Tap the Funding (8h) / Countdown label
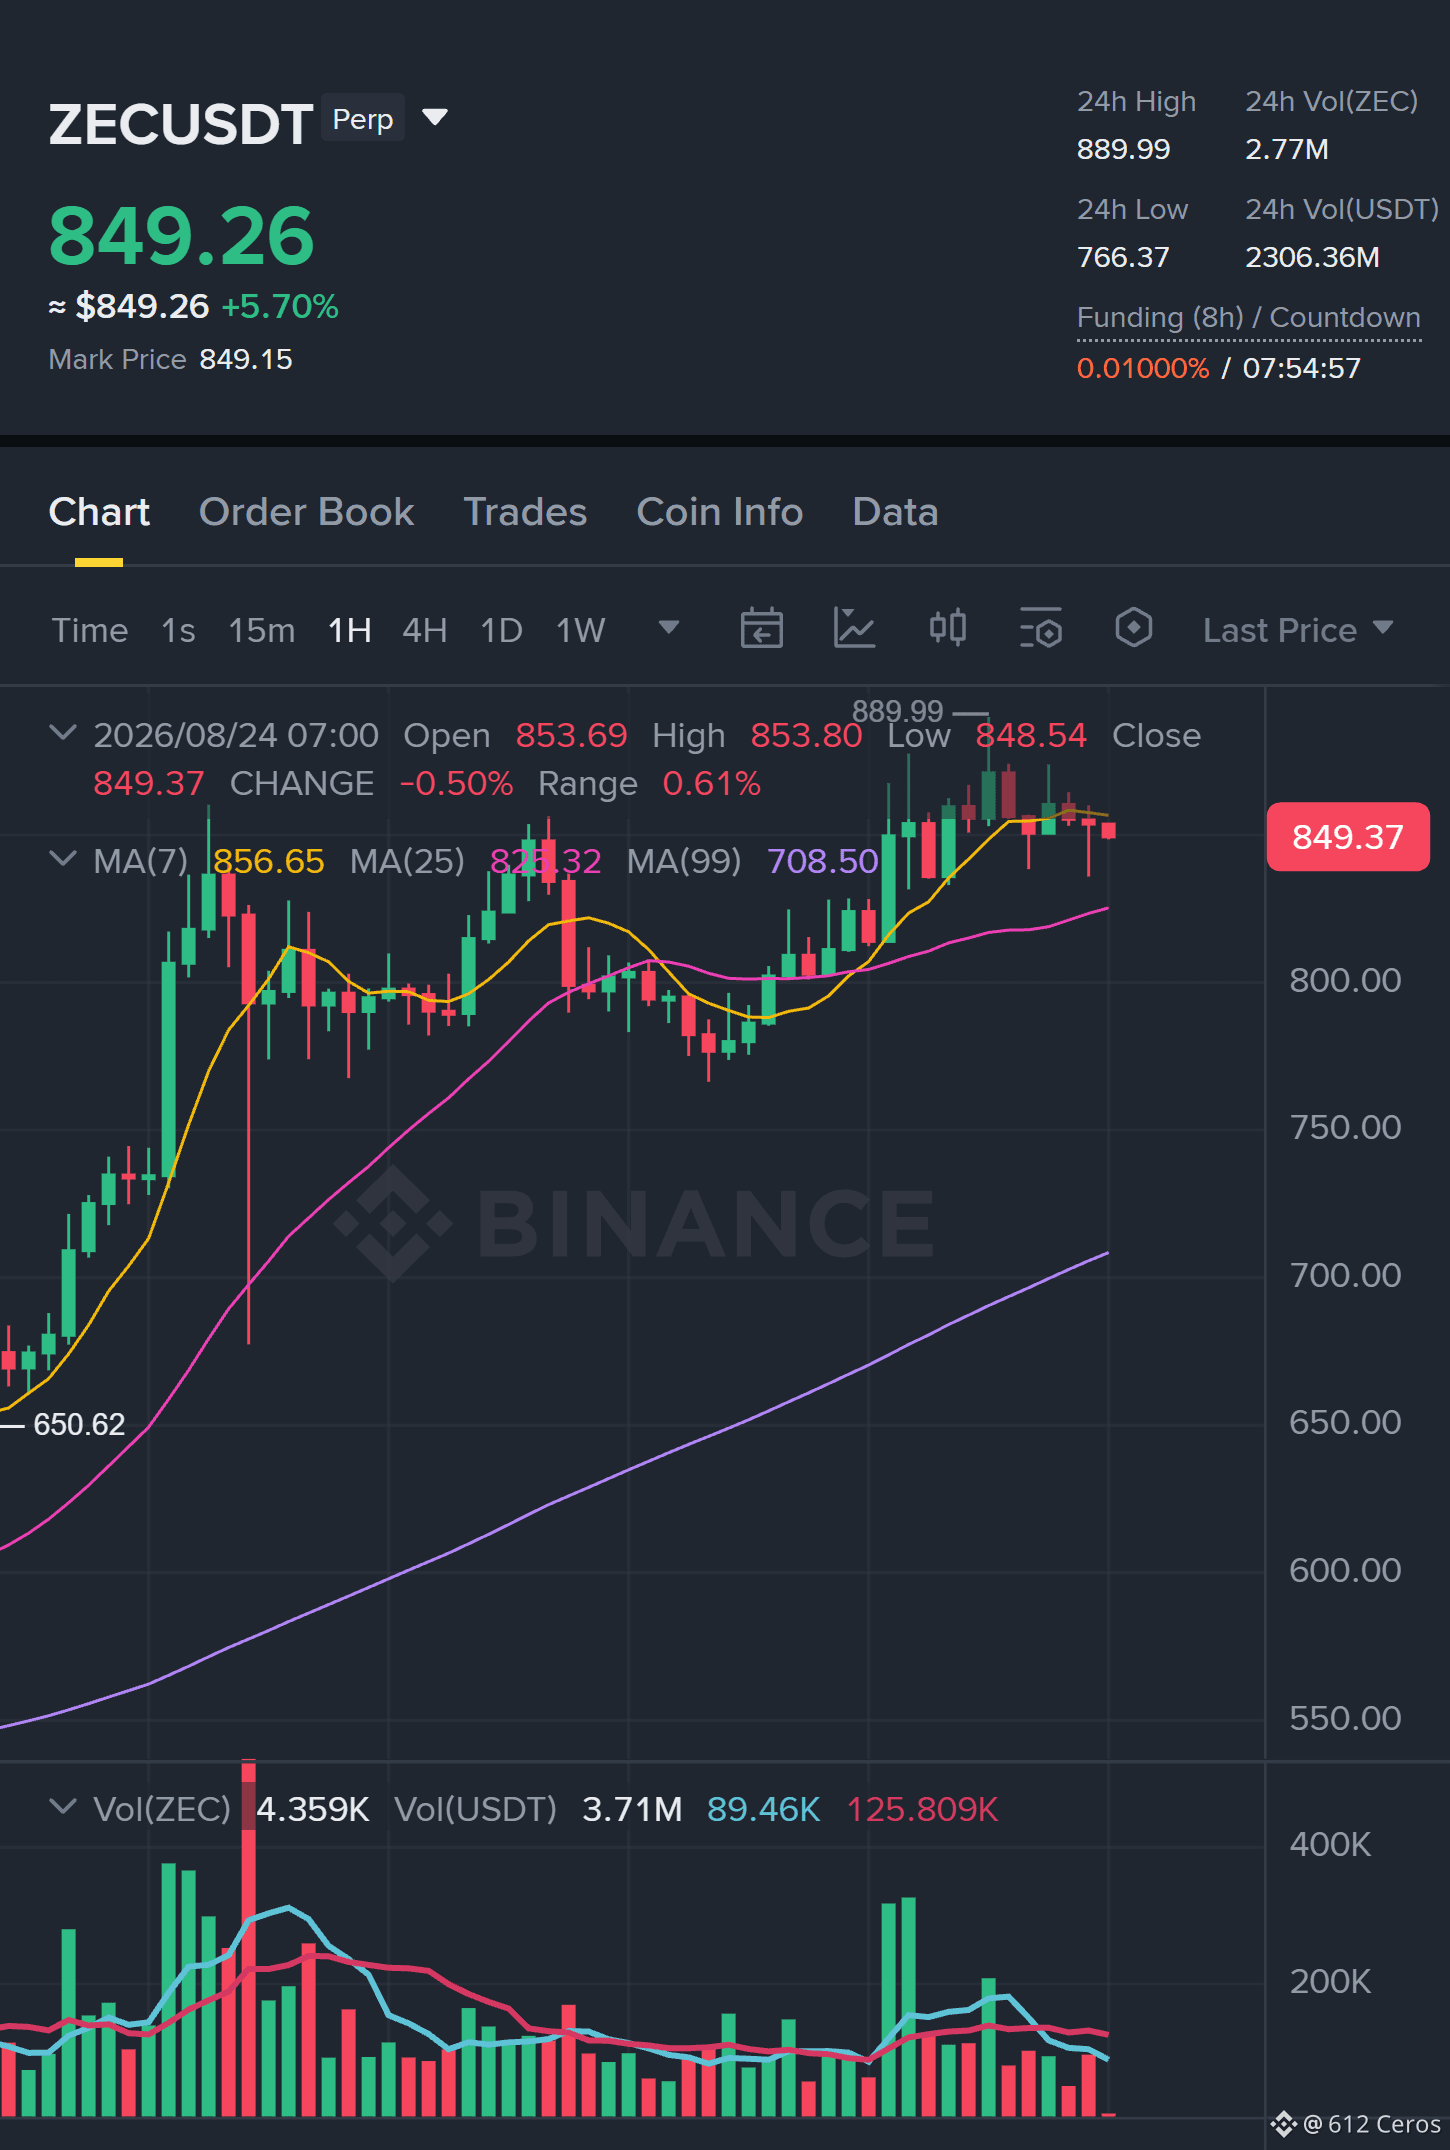This screenshot has height=2150, width=1450. click(x=1248, y=318)
